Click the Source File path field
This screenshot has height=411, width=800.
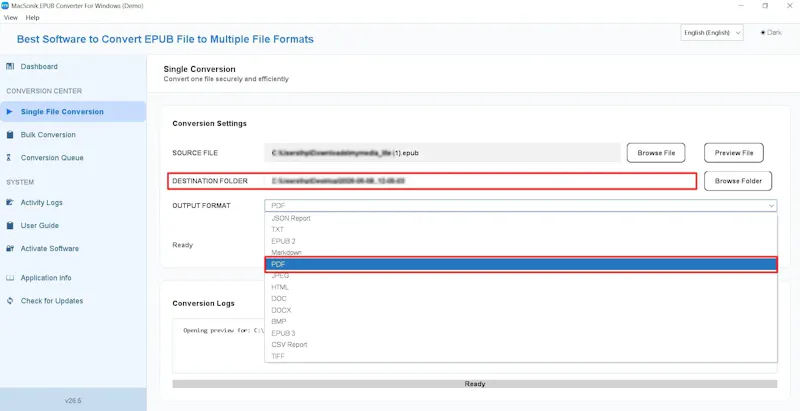442,152
